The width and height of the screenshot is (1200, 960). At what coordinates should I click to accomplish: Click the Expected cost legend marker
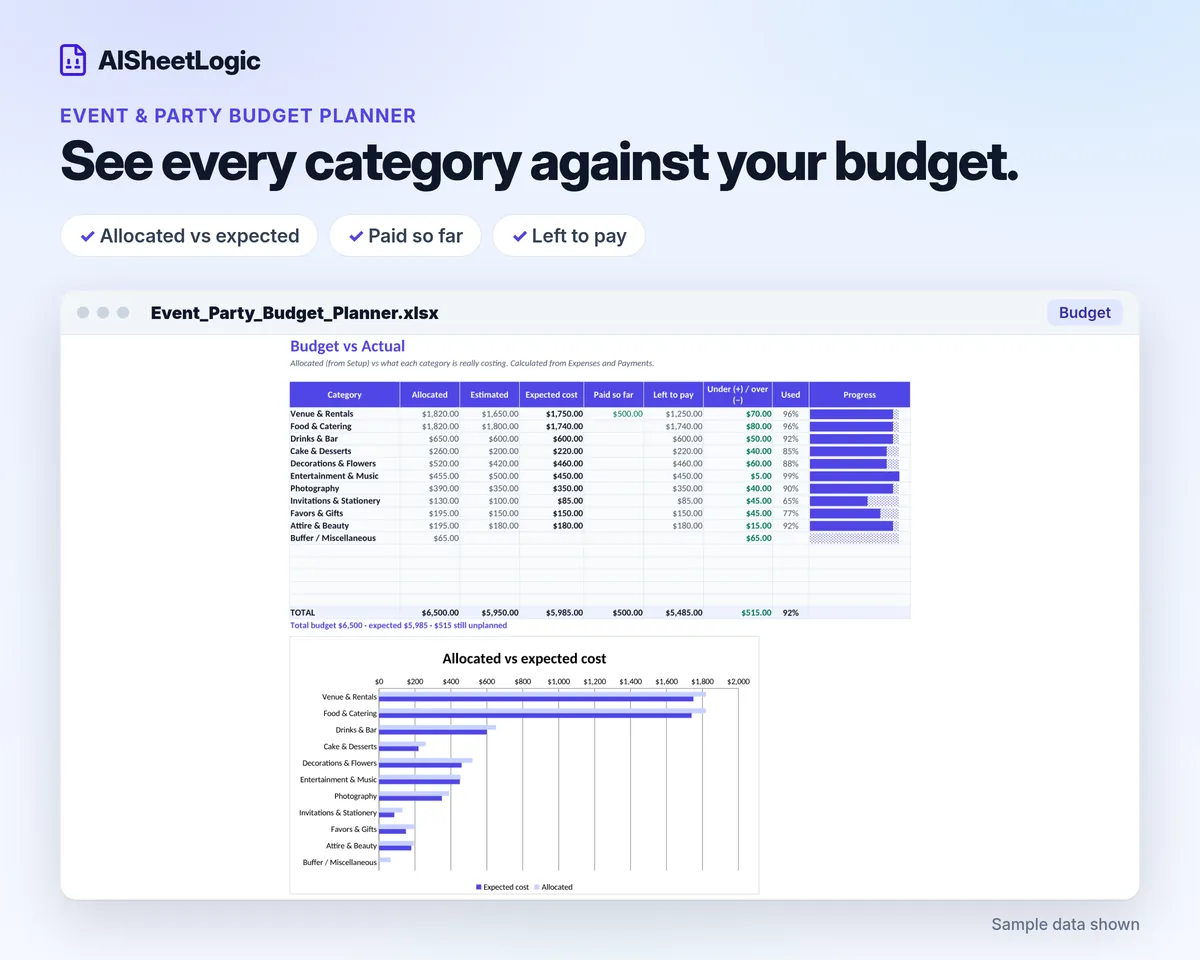coord(479,887)
